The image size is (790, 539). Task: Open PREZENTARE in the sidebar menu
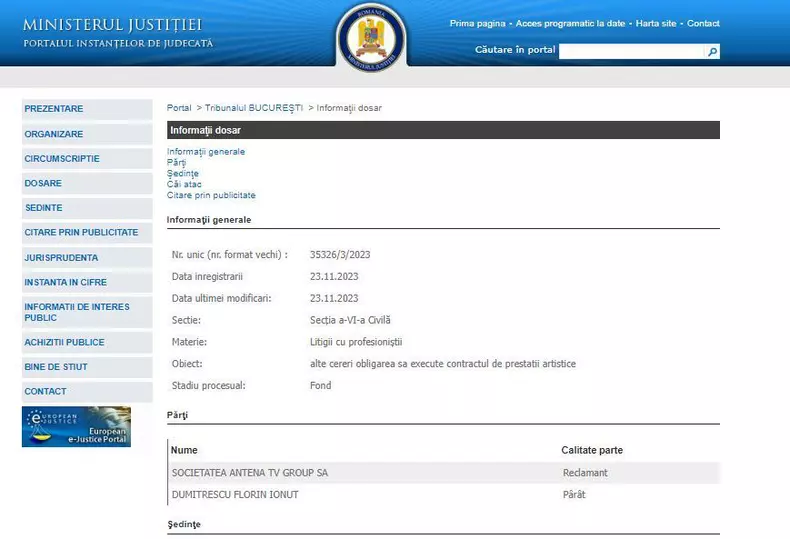(87, 109)
